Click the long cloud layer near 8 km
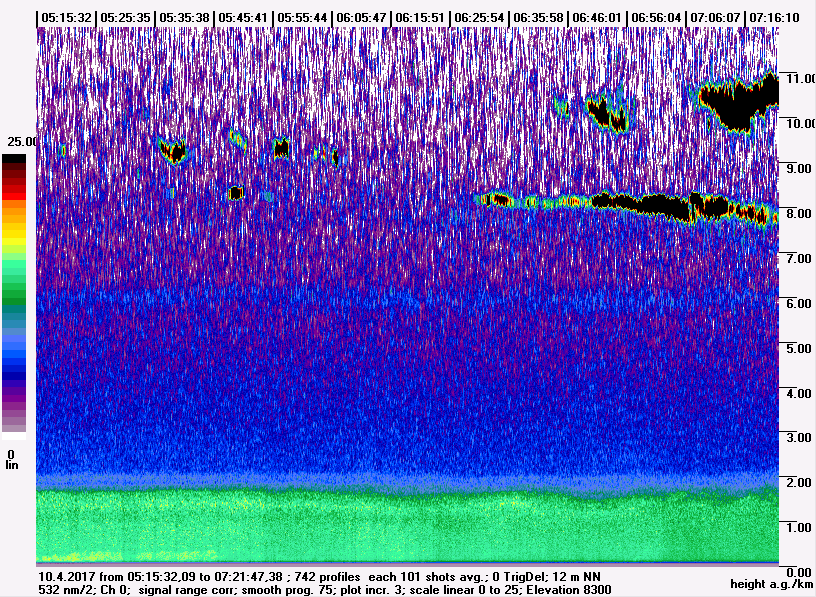The width and height of the screenshot is (816, 597). pos(627,207)
